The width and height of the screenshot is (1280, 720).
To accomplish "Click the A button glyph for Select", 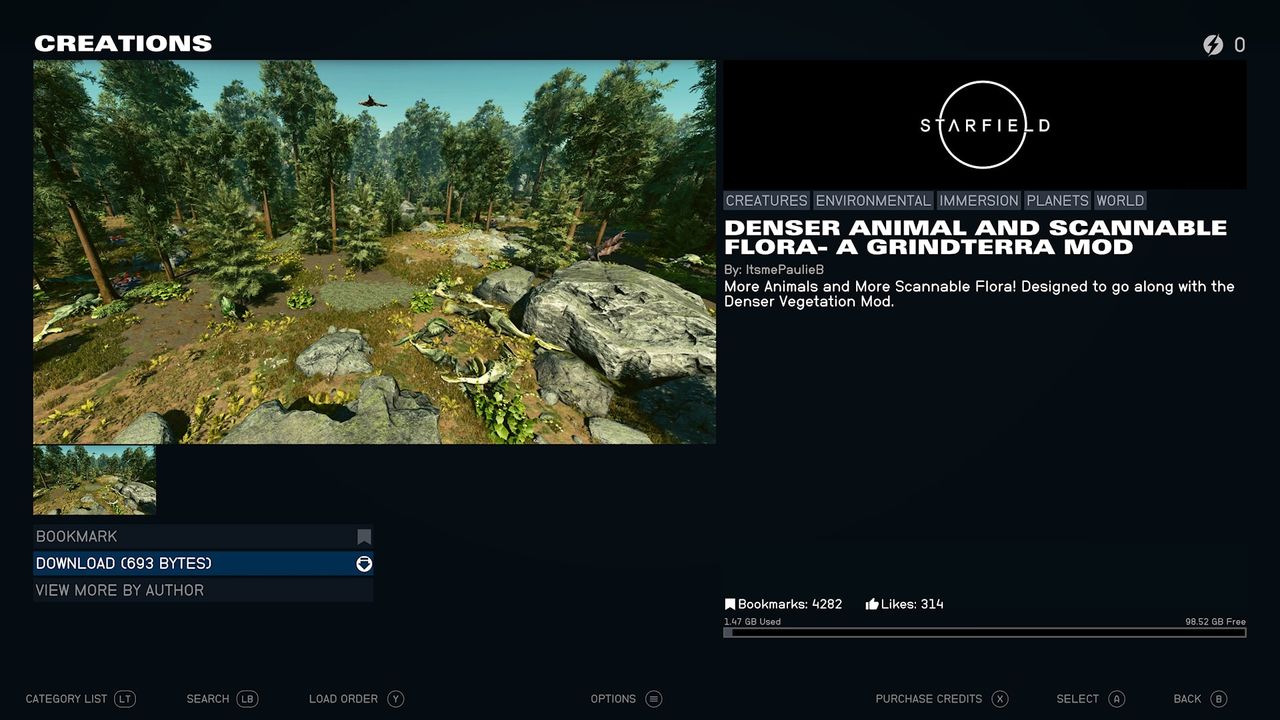I will (1117, 699).
